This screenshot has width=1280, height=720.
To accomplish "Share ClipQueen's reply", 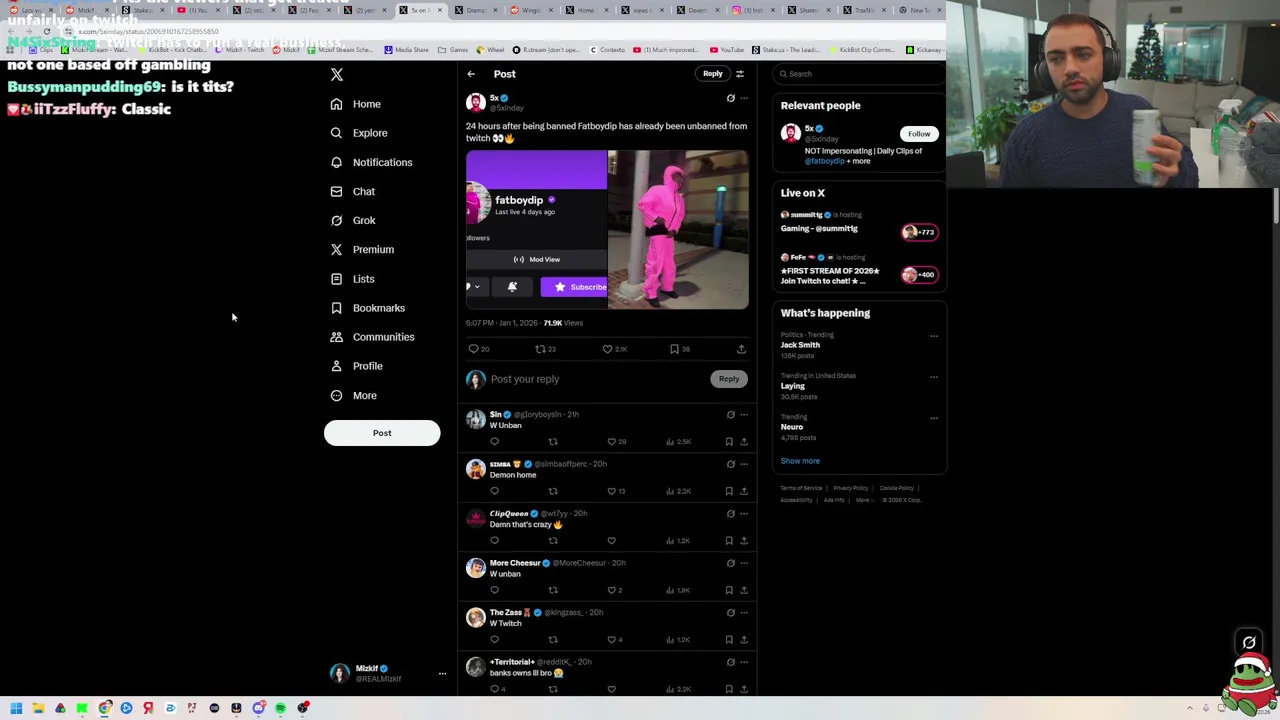I will pyautogui.click(x=743, y=541).
